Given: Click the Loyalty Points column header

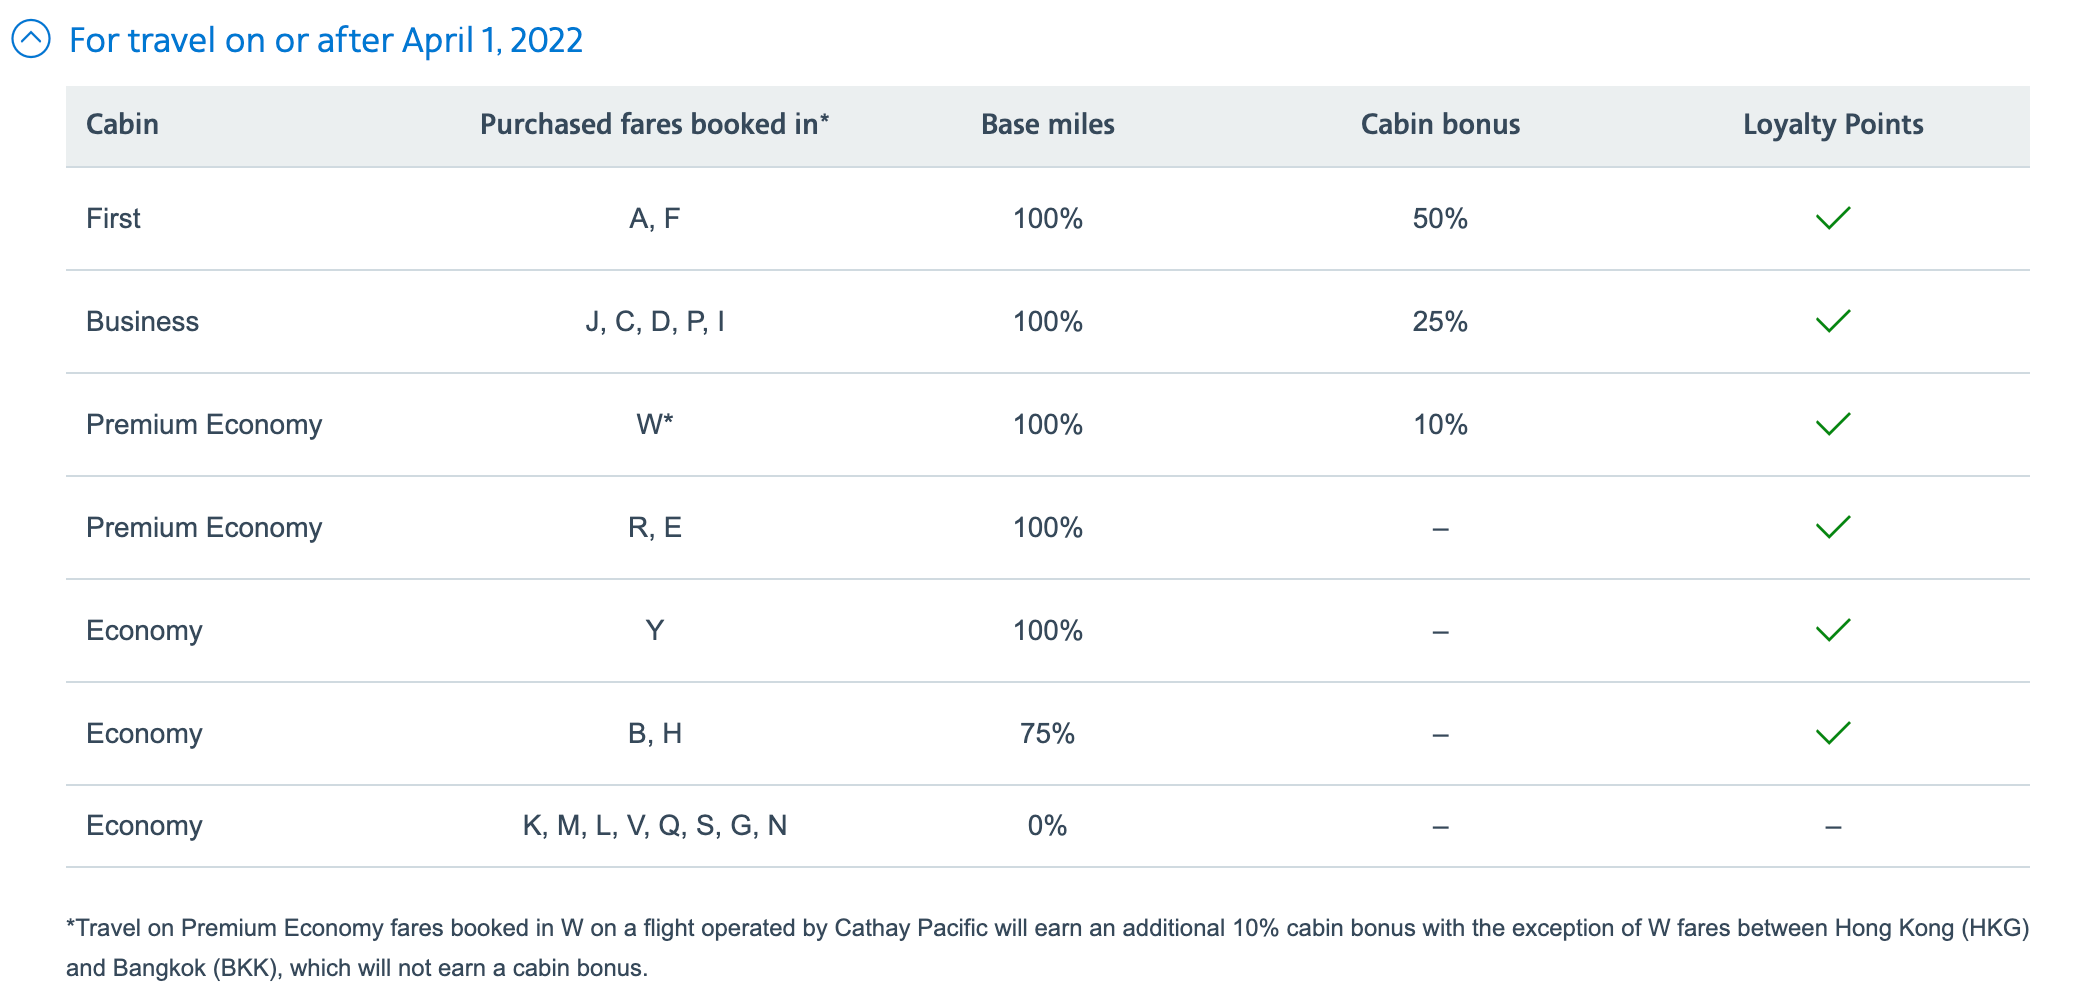Looking at the screenshot, I should point(1833,124).
